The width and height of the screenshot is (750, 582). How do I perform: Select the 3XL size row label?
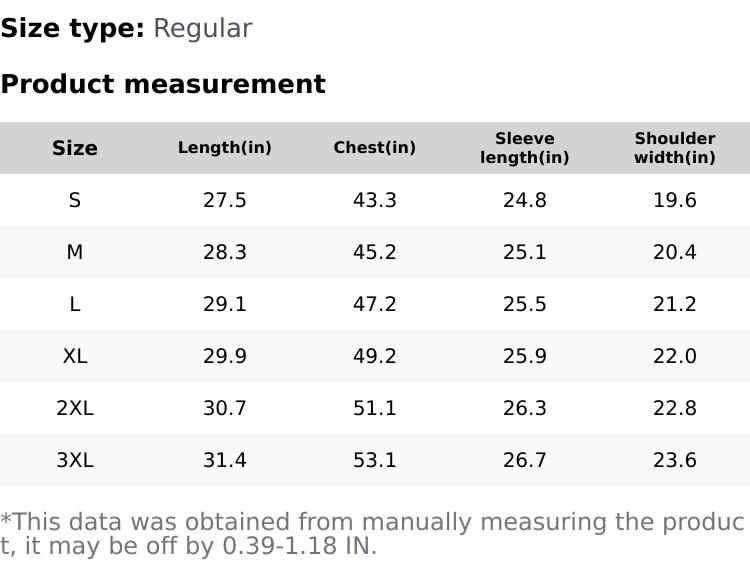tap(75, 460)
